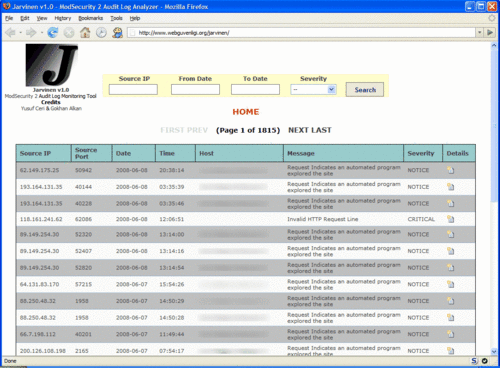The width and height of the screenshot is (500, 368).
Task: Click the Home house icon in toolbar
Action: [85, 33]
